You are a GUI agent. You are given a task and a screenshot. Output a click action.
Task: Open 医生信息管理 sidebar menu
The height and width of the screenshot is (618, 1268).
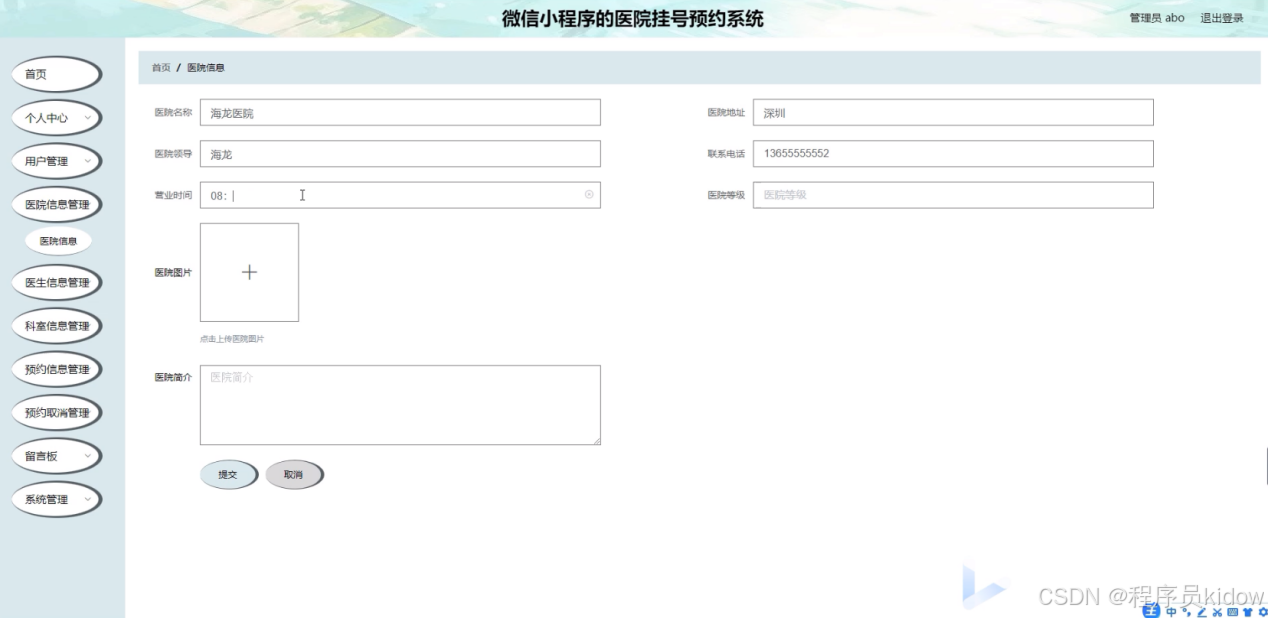point(56,282)
